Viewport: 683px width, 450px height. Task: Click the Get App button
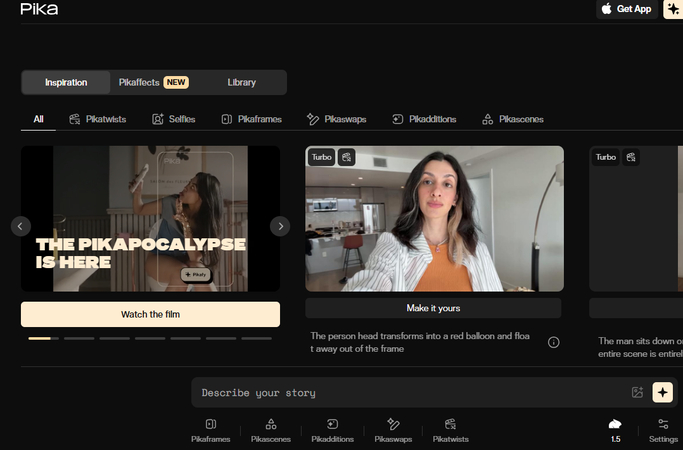coord(626,9)
